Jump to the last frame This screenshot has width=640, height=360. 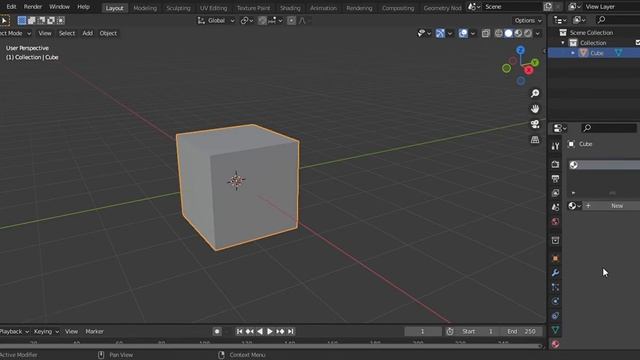(291, 331)
